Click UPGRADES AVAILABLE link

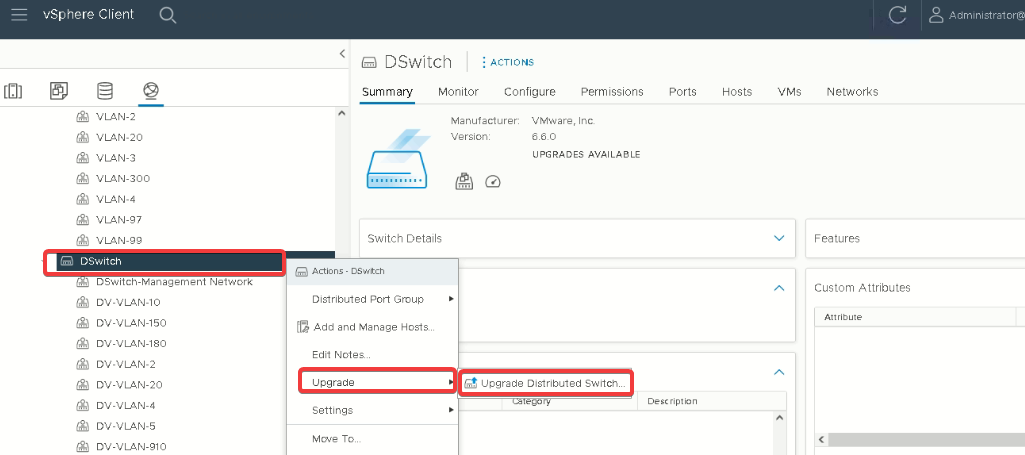coord(586,155)
